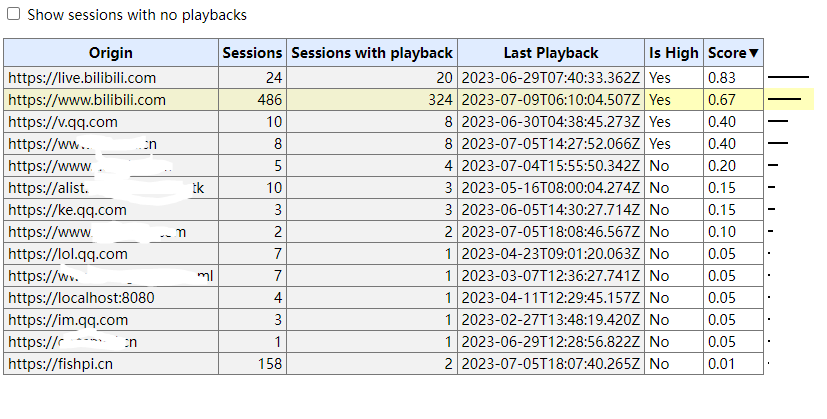Click the https://v.qq.com origin entry
The image size is (827, 419).
click(62, 121)
